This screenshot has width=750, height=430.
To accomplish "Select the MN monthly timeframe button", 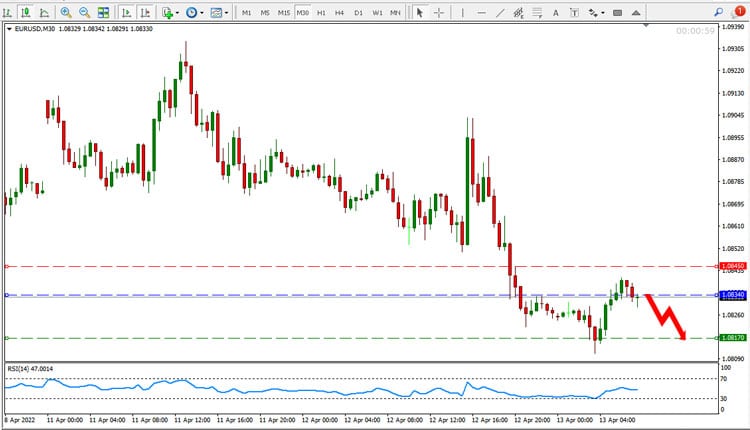I will coord(395,13).
